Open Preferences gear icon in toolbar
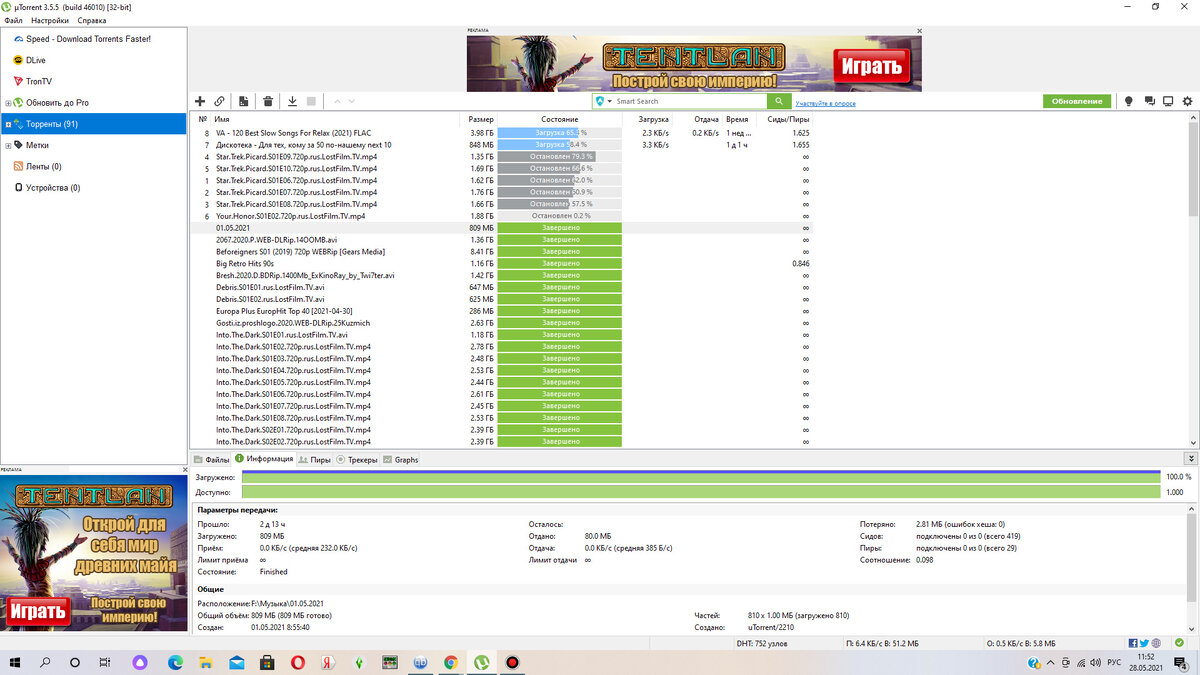This screenshot has width=1200, height=675. pyautogui.click(x=1188, y=101)
